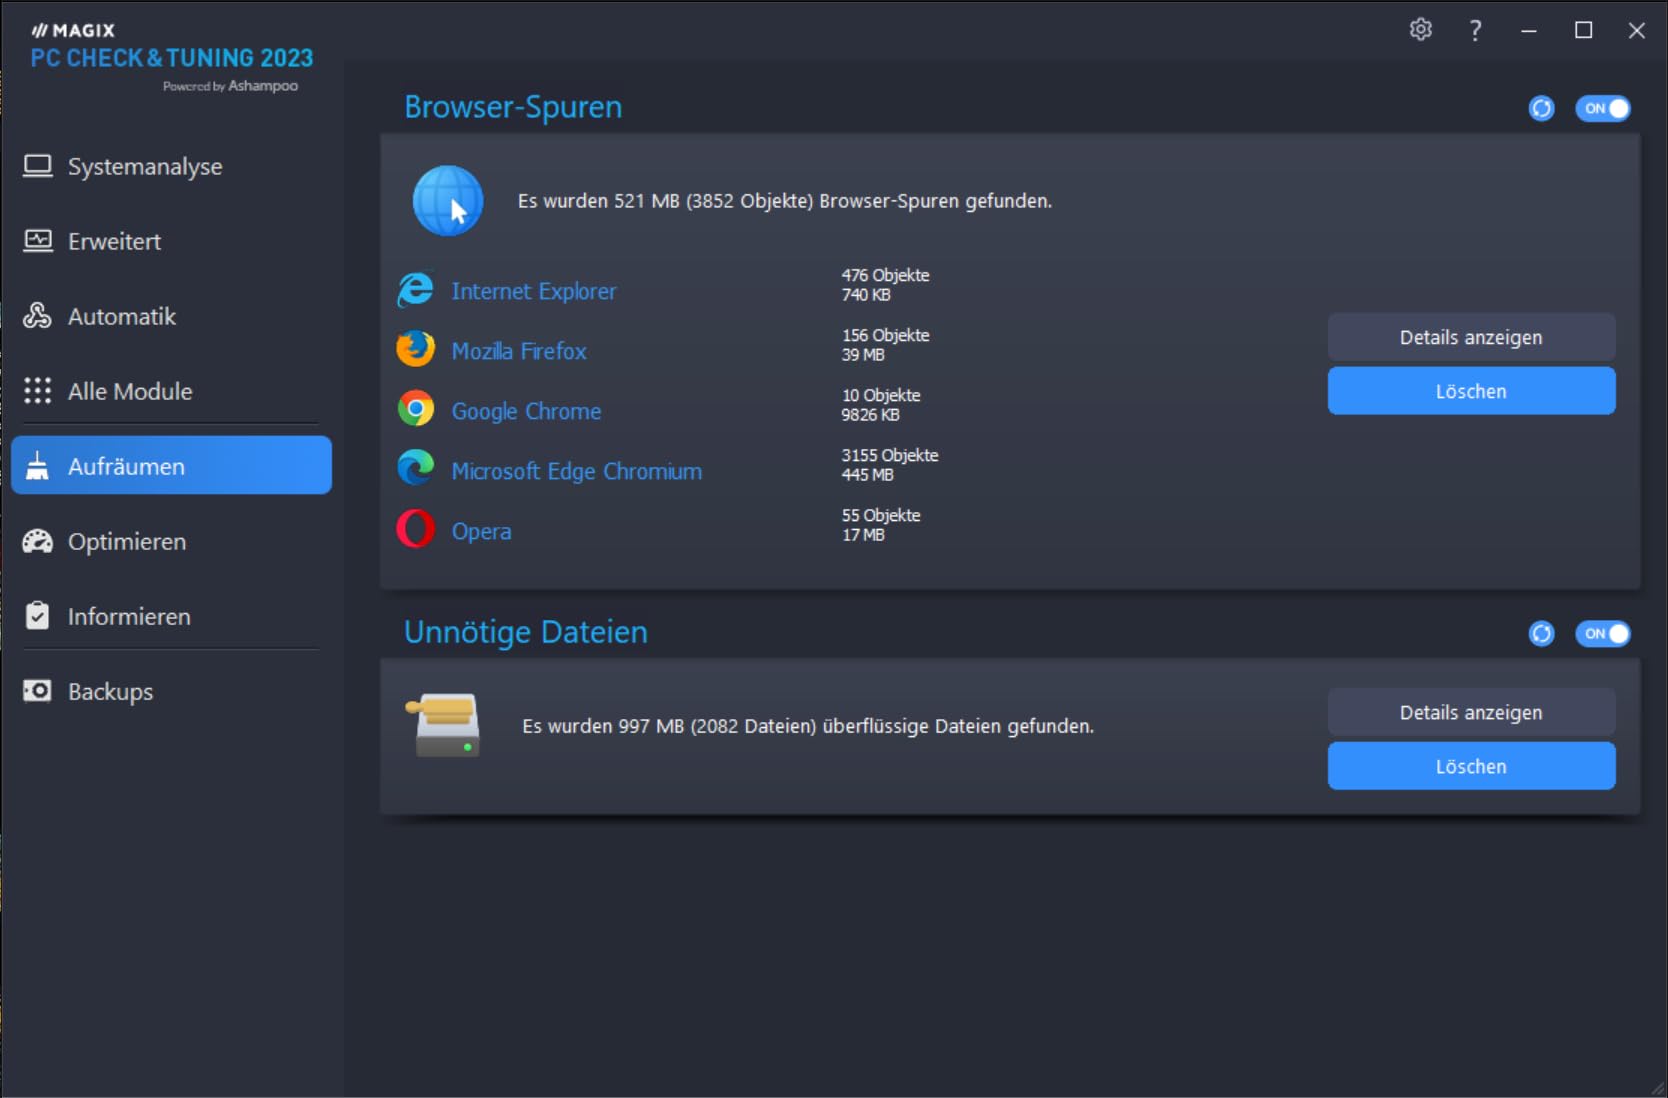Click the broom icon beside Aufräumen
The image size is (1668, 1098).
tap(37, 466)
